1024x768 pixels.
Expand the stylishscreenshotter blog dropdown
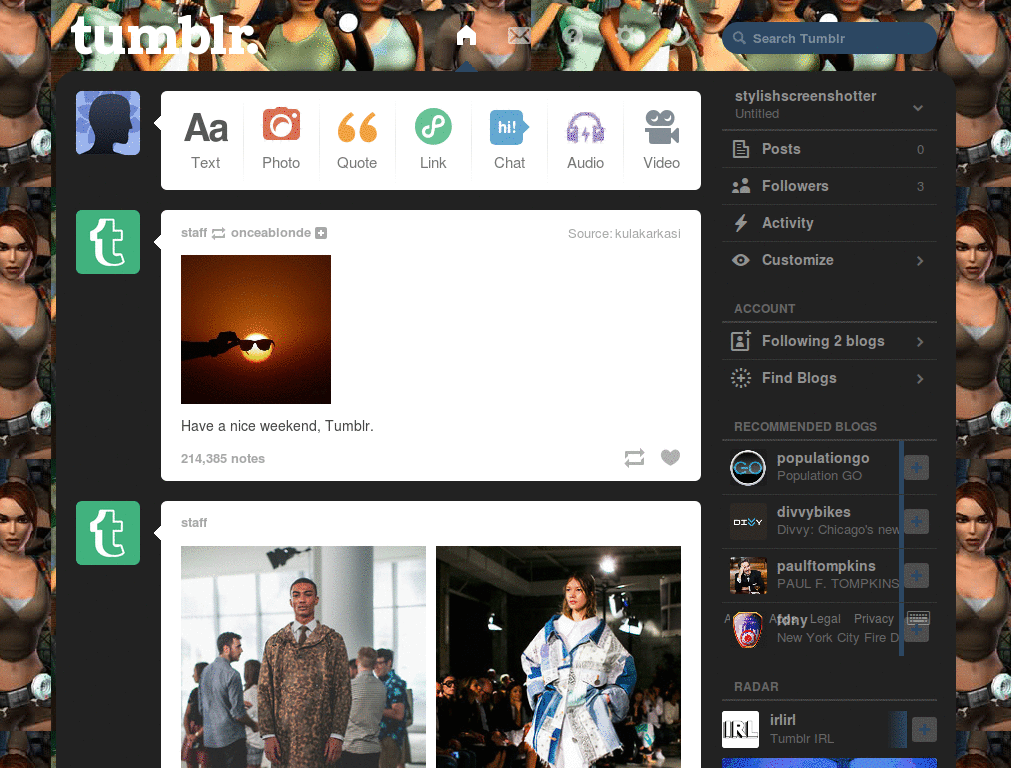coord(918,108)
